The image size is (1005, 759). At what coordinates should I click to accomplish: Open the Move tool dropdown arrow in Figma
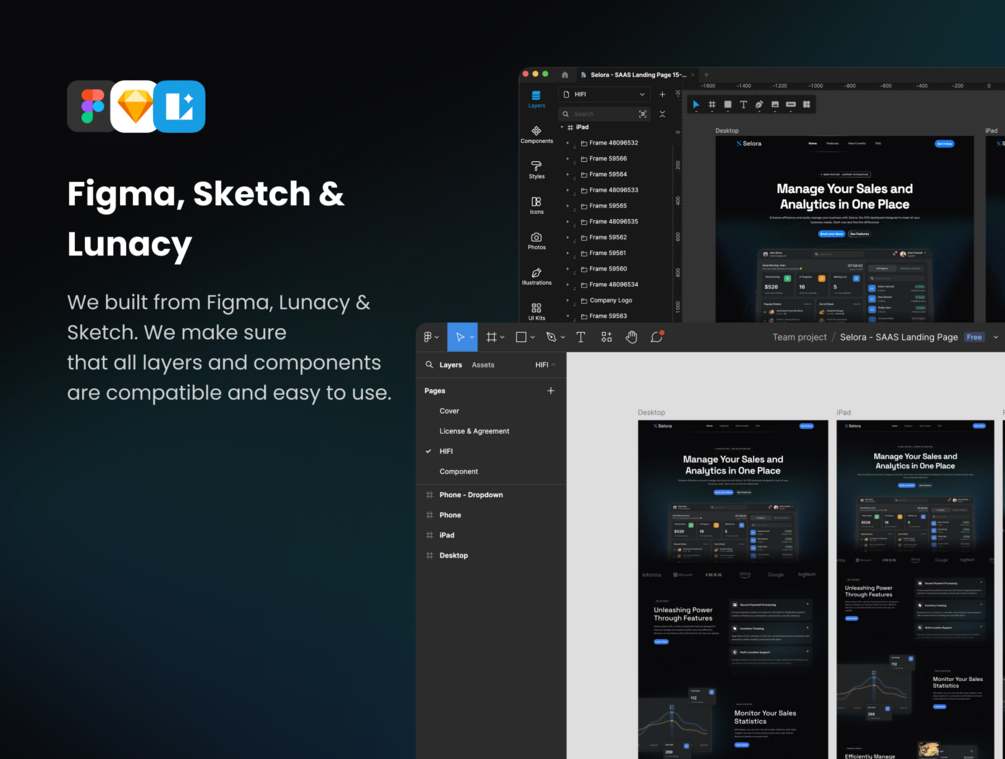click(472, 337)
